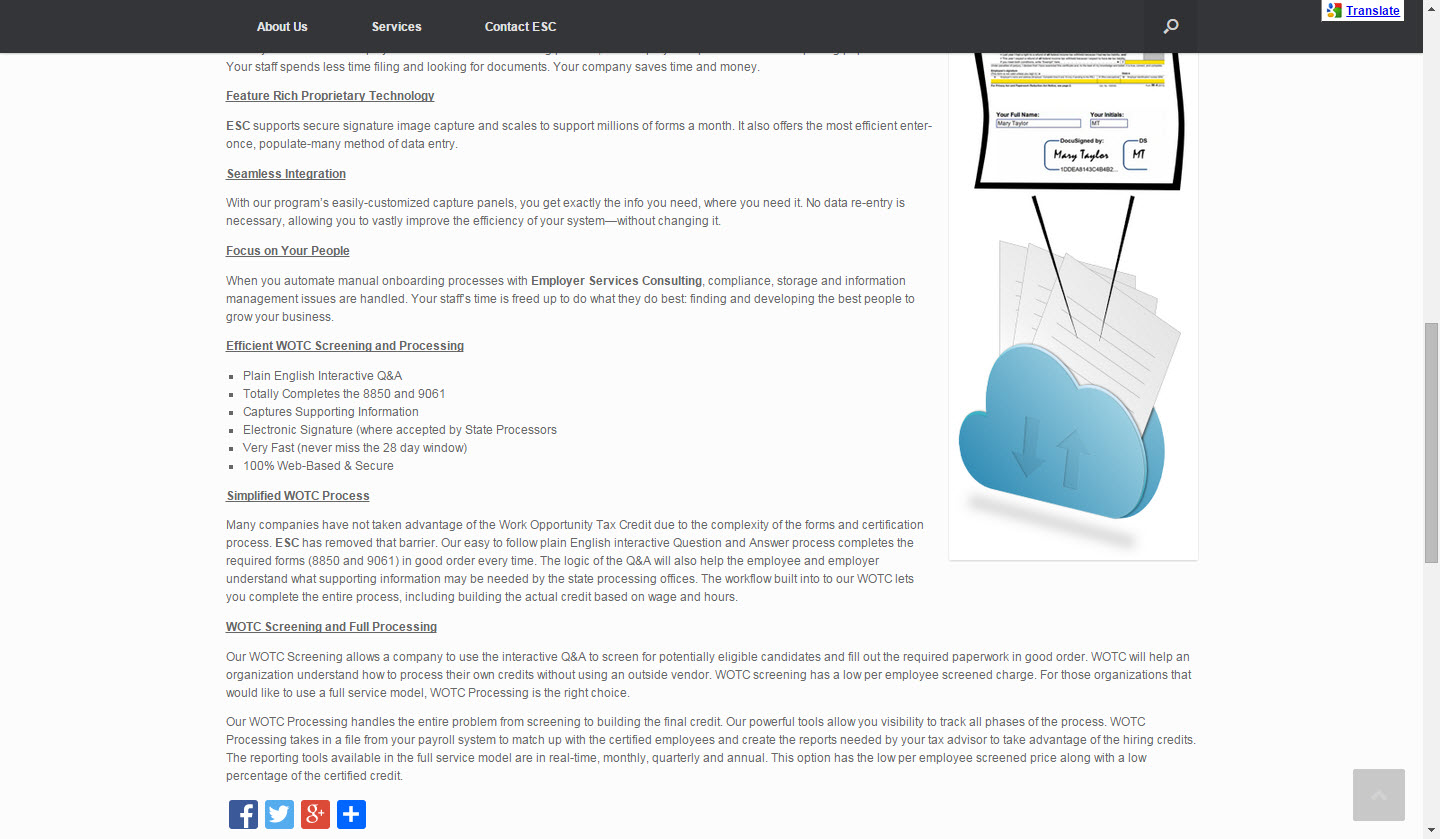1440x839 pixels.
Task: Open the About Us menu
Action: coord(282,27)
